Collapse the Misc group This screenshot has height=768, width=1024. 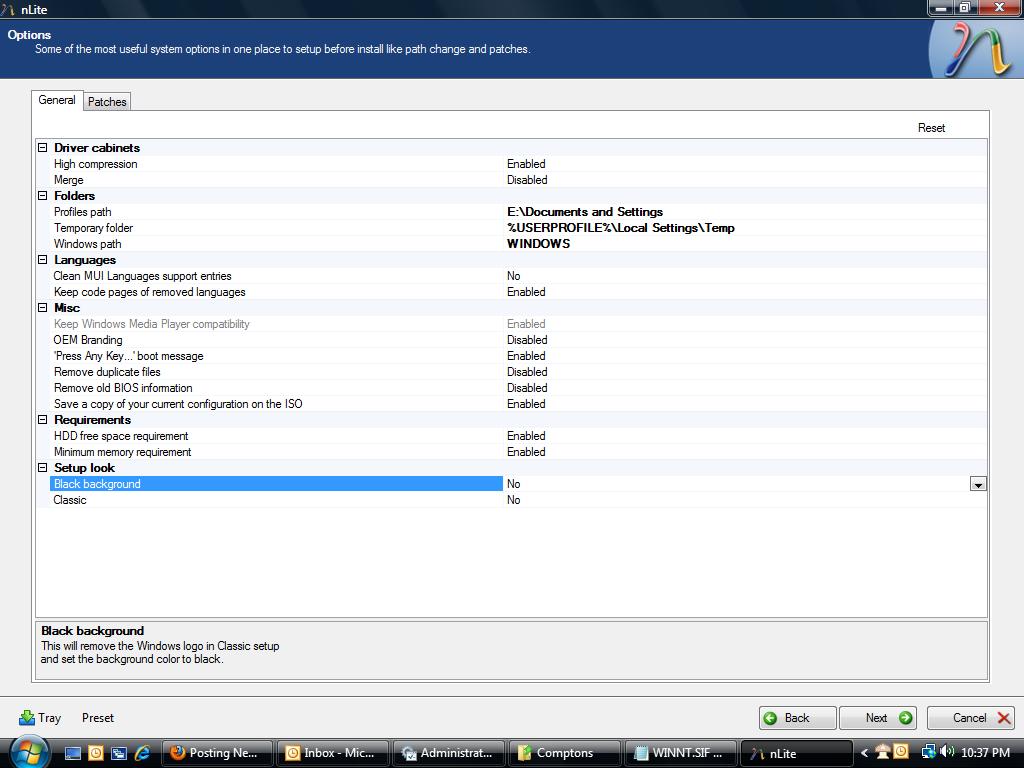click(x=42, y=308)
